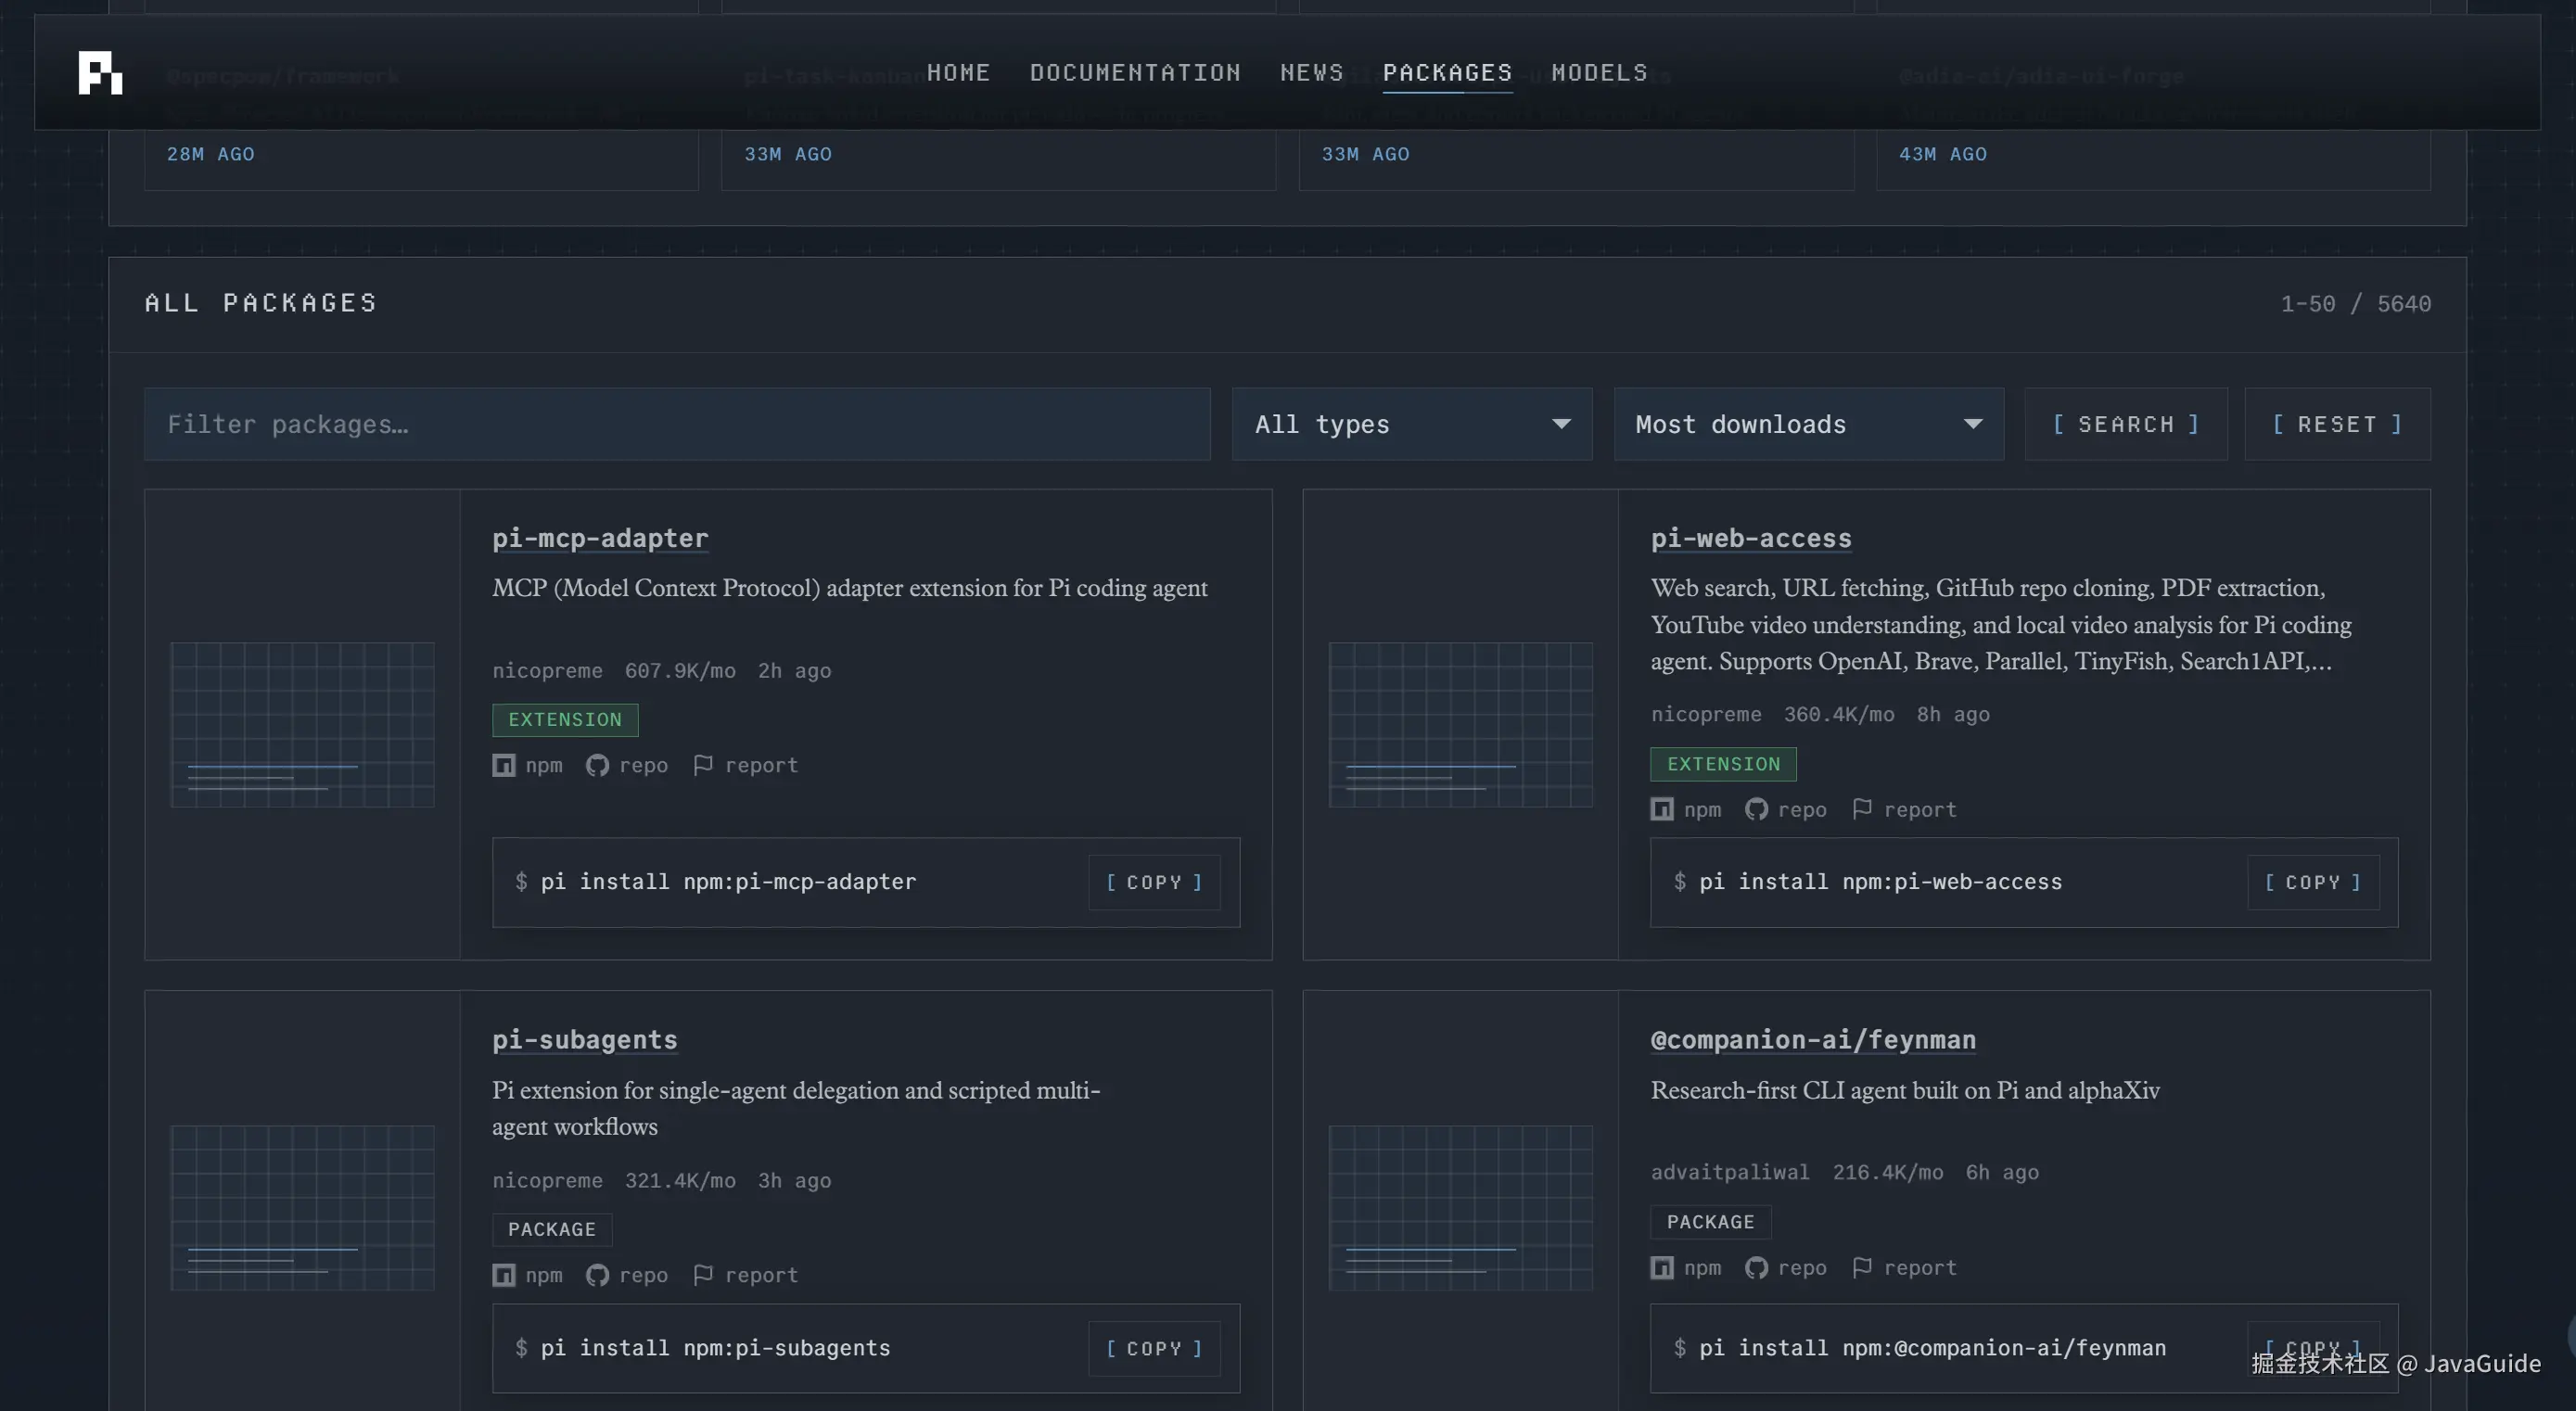2576x1411 pixels.
Task: Focus the Filter packages input field
Action: tap(677, 424)
